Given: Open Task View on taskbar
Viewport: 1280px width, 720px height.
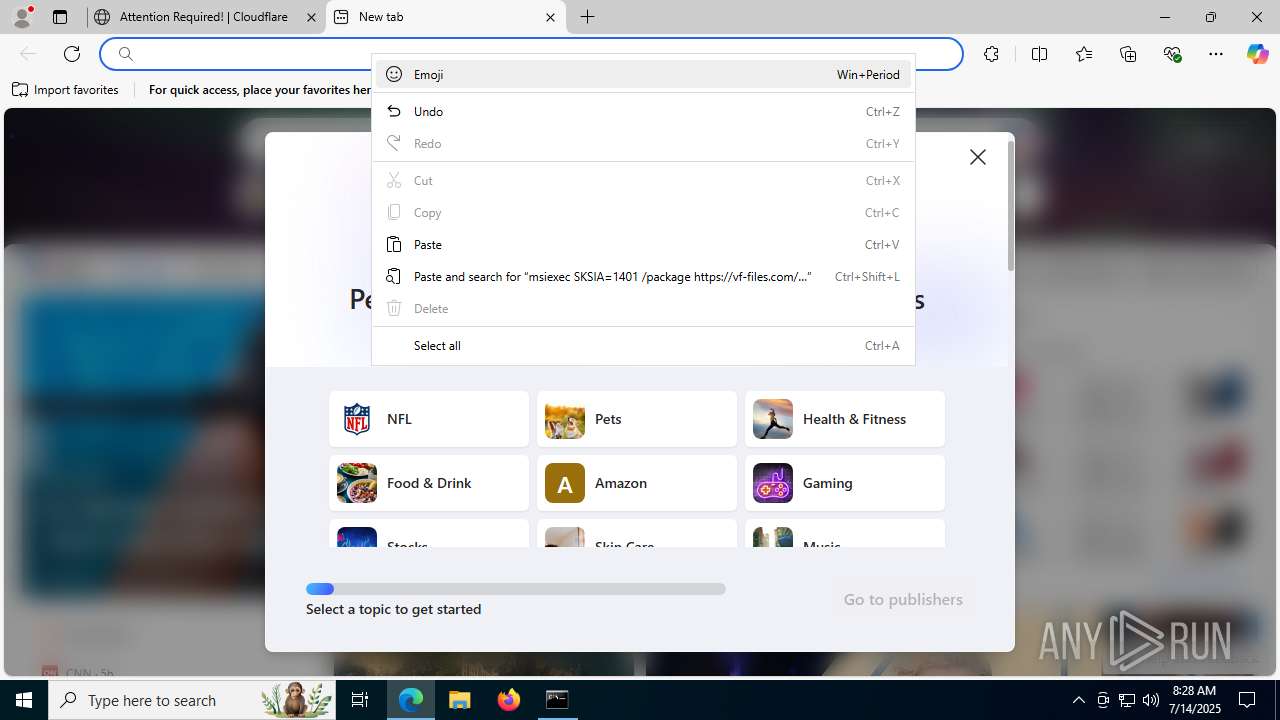Looking at the screenshot, I should pos(360,700).
